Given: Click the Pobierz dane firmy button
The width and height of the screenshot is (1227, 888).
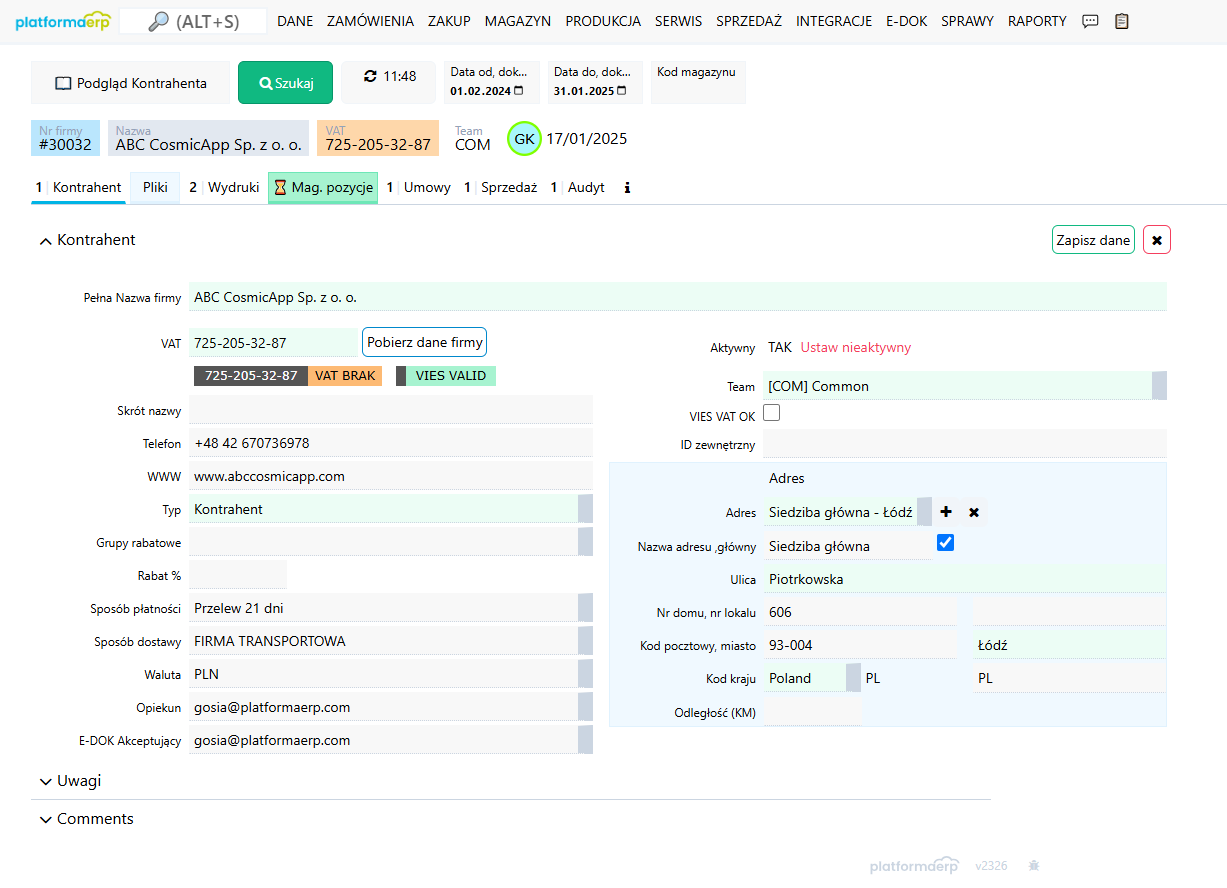Looking at the screenshot, I should pyautogui.click(x=424, y=342).
